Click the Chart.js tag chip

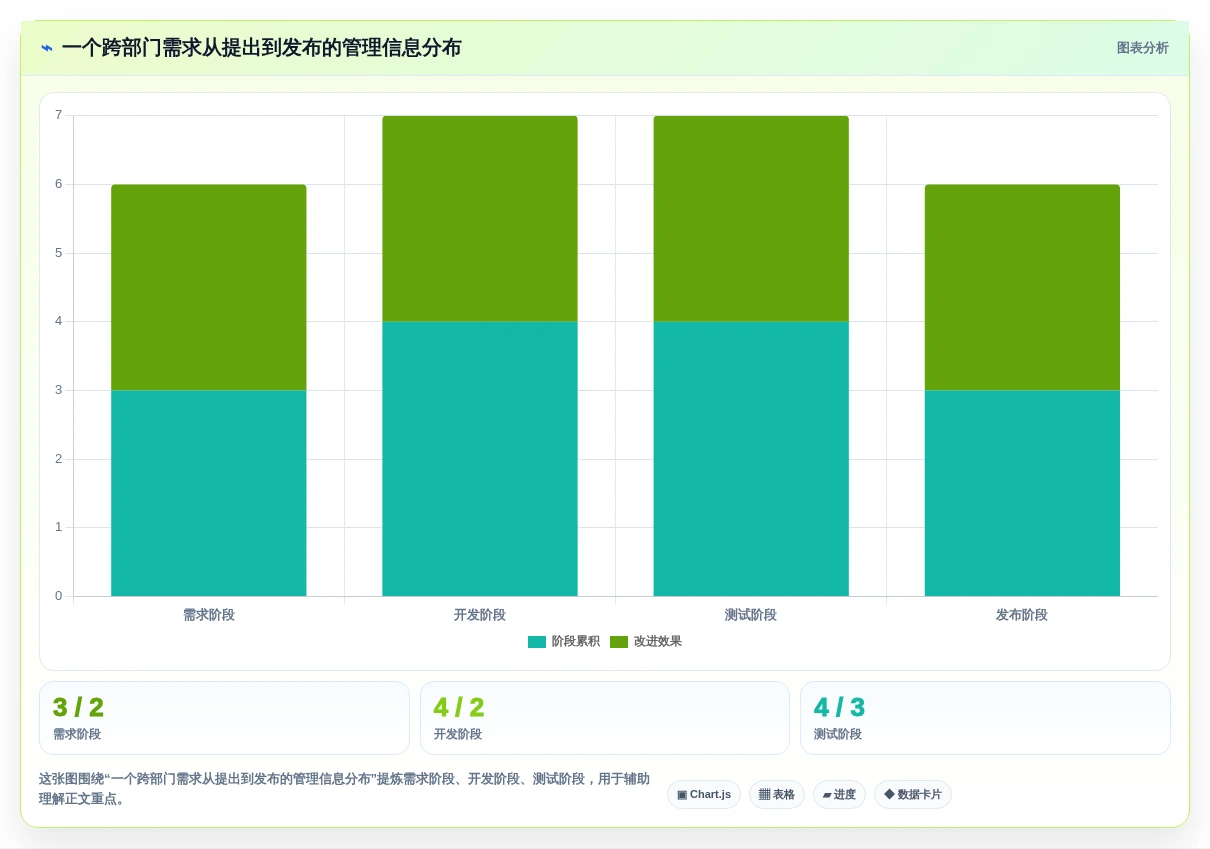[704, 795]
